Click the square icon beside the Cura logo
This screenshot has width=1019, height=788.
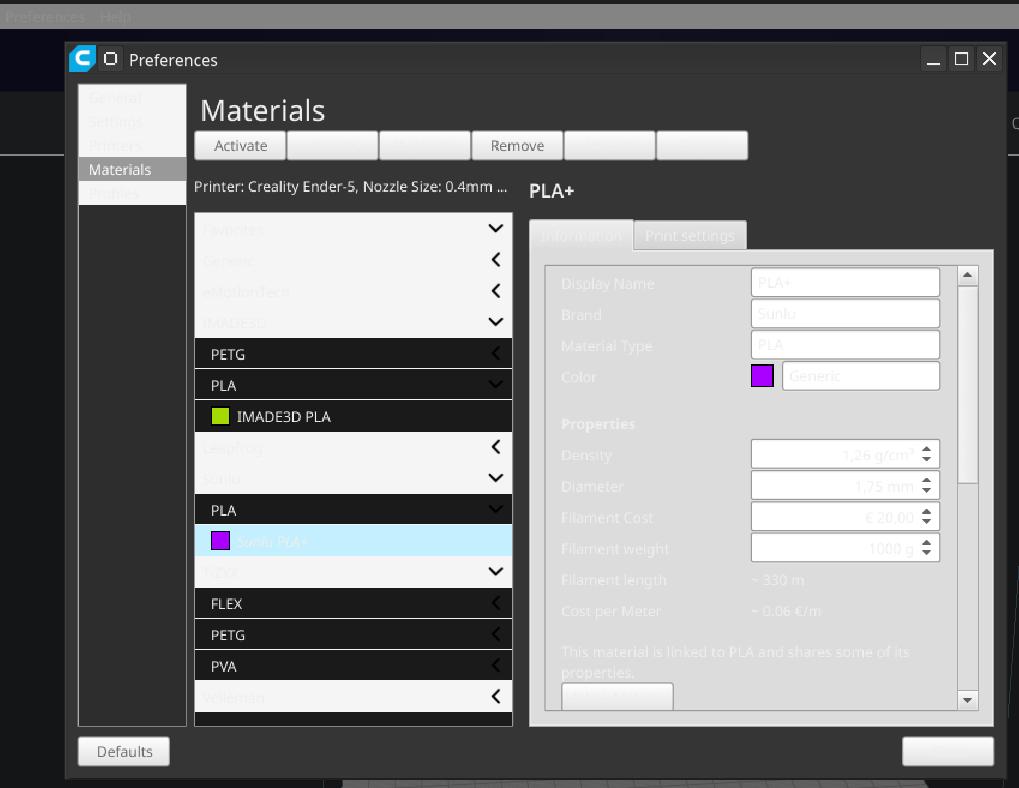click(111, 59)
